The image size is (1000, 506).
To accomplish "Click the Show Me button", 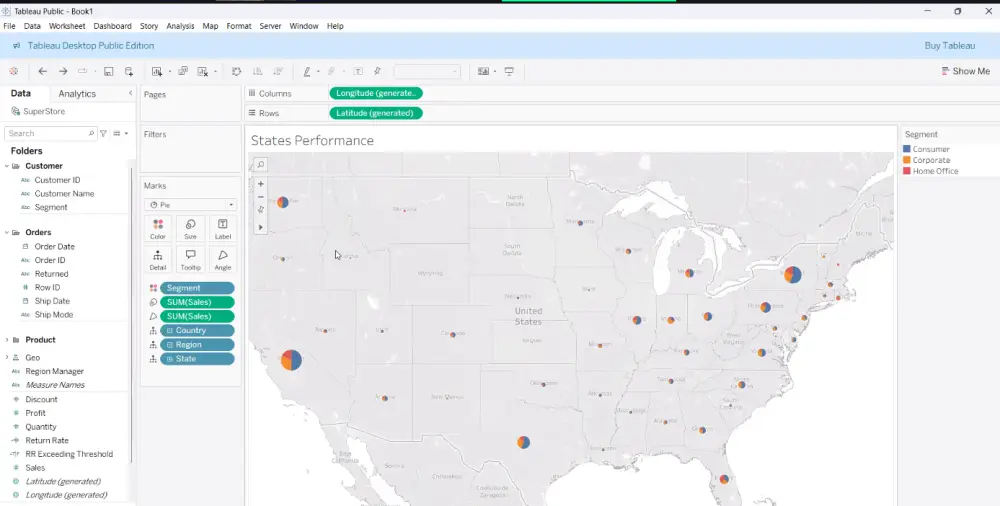I will 966,71.
